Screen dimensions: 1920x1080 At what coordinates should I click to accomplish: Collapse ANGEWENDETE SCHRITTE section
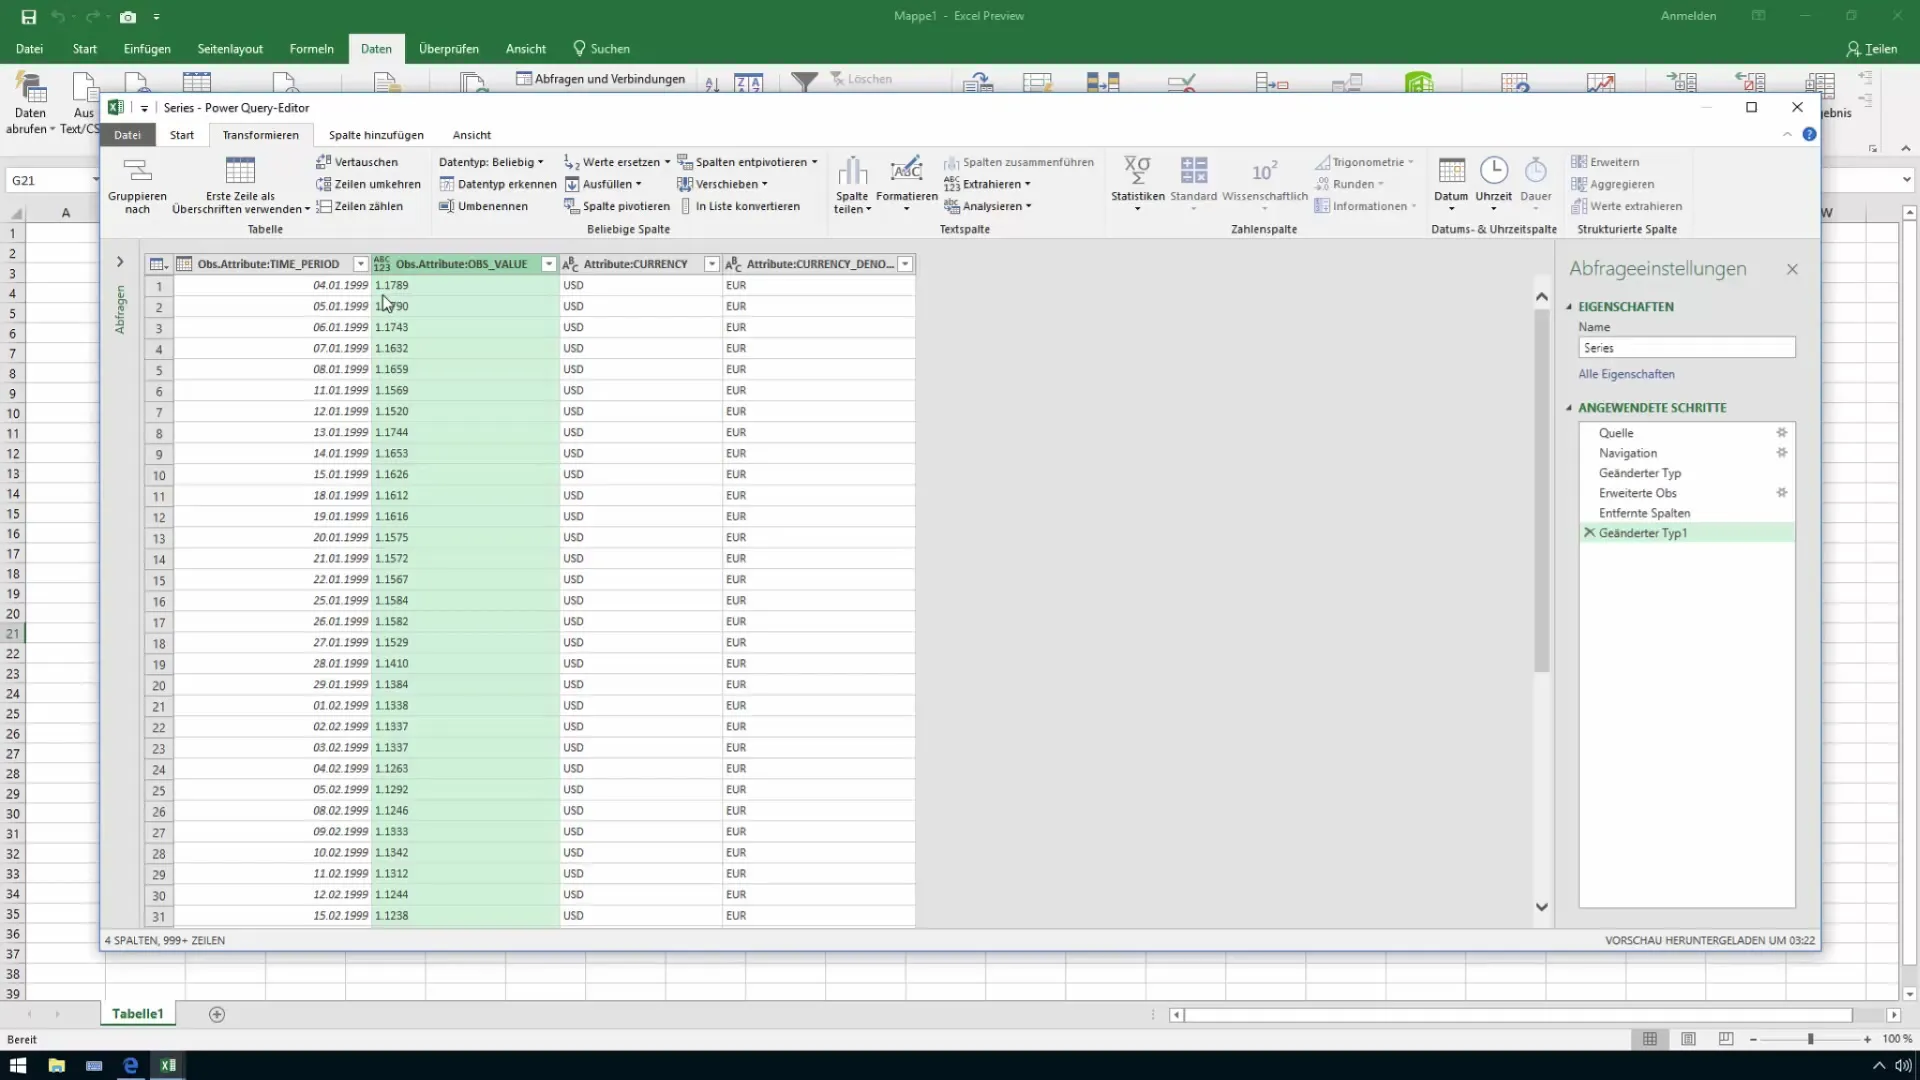(x=1569, y=408)
